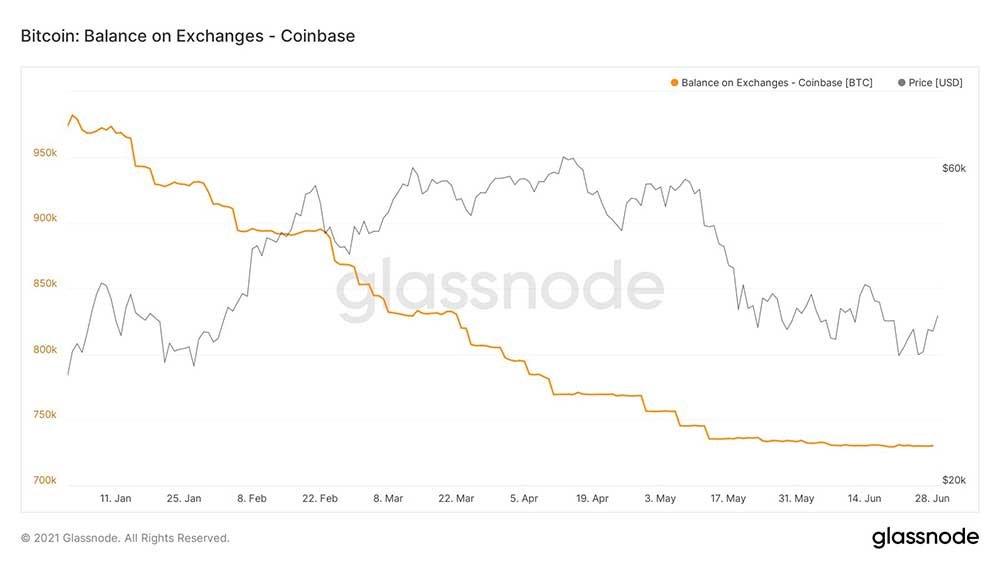Select the chart title text
The height and width of the screenshot is (563, 1000).
tap(188, 36)
